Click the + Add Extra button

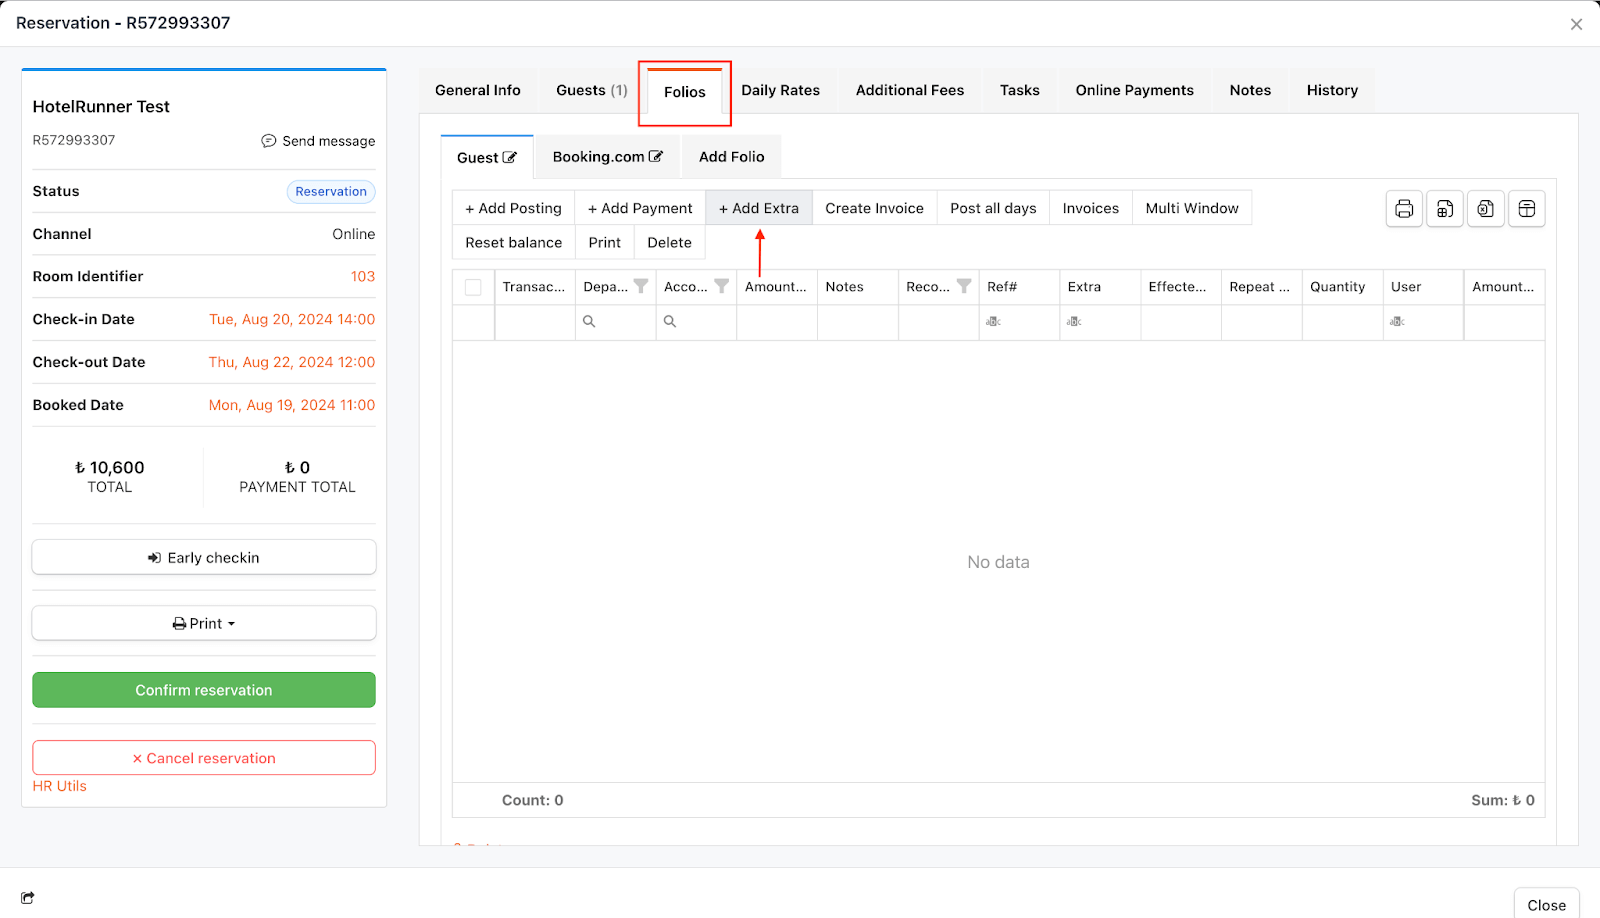coord(759,208)
